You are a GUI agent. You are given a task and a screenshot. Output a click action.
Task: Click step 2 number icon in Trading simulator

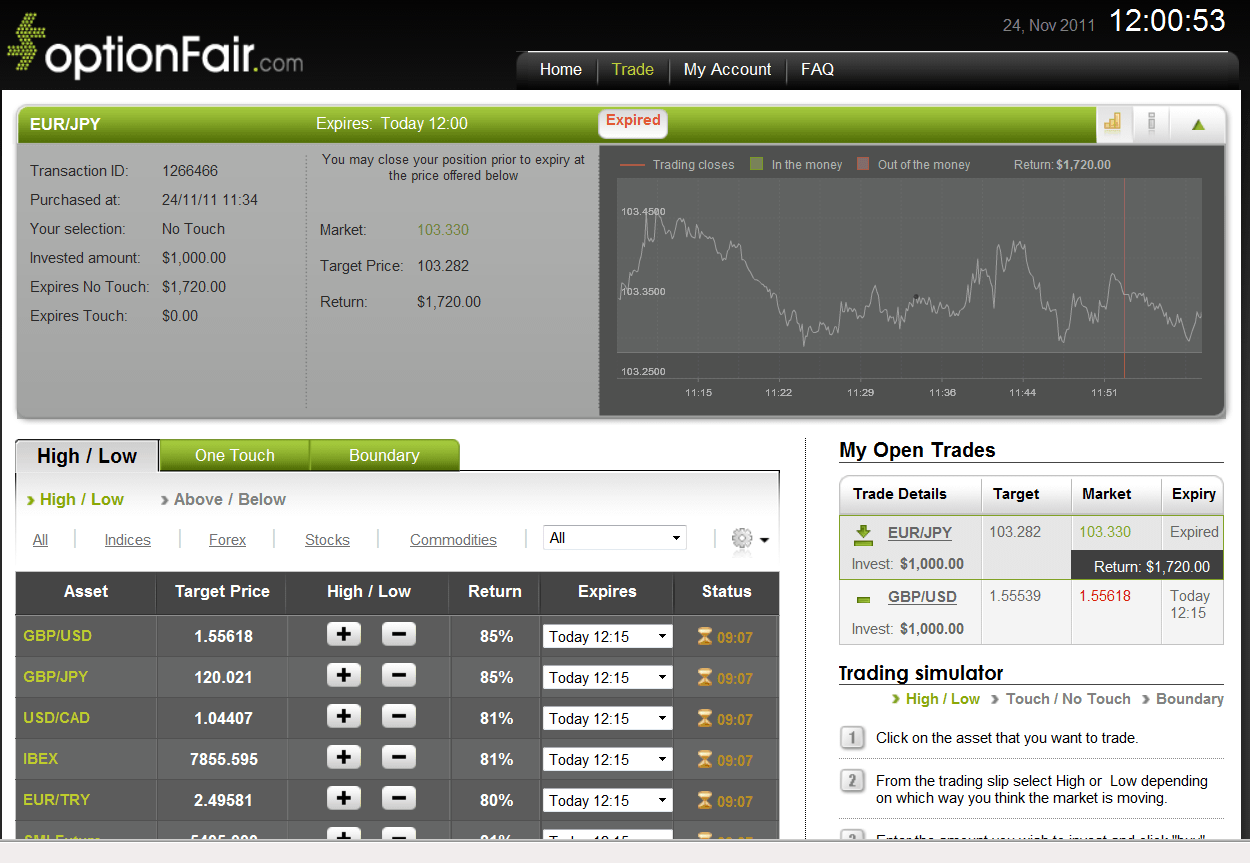pyautogui.click(x=852, y=780)
